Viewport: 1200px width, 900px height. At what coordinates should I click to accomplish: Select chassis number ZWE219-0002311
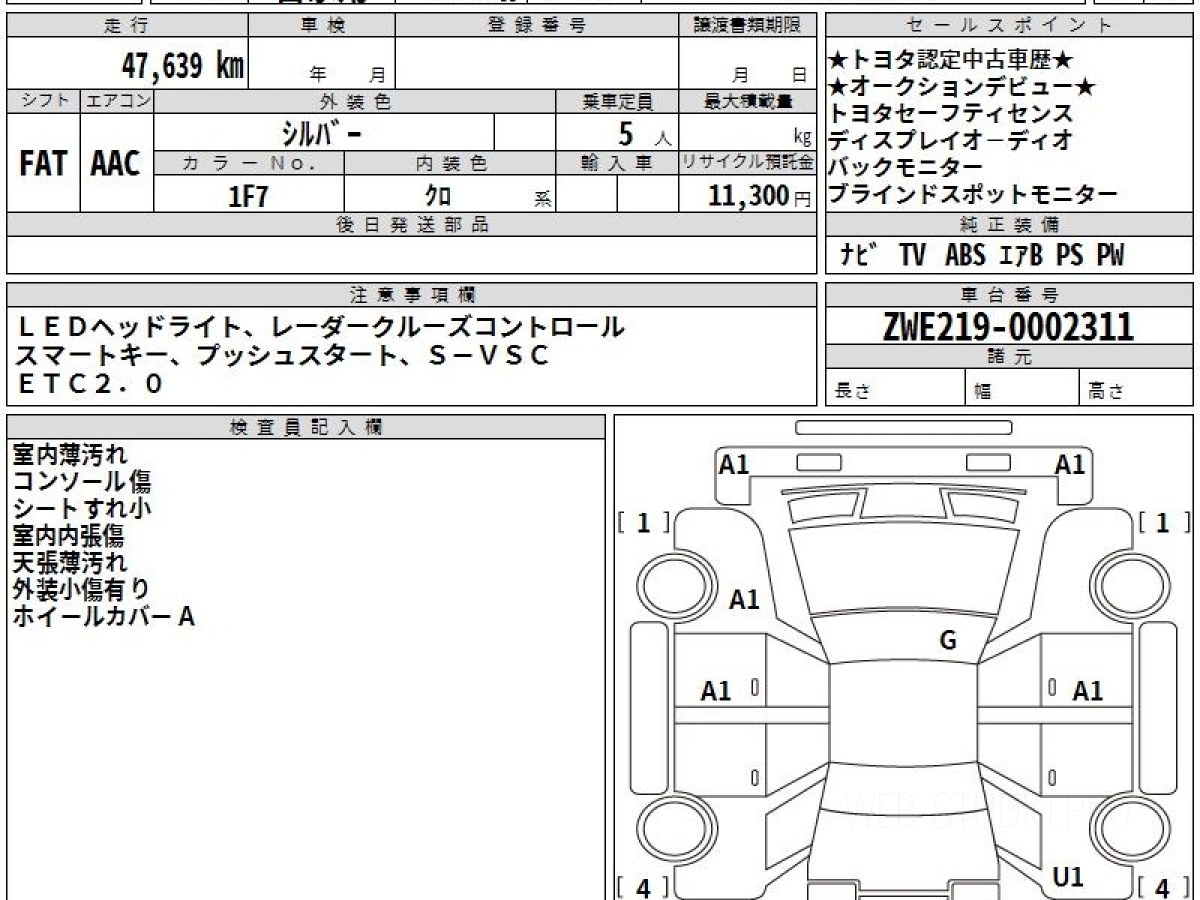[1009, 327]
